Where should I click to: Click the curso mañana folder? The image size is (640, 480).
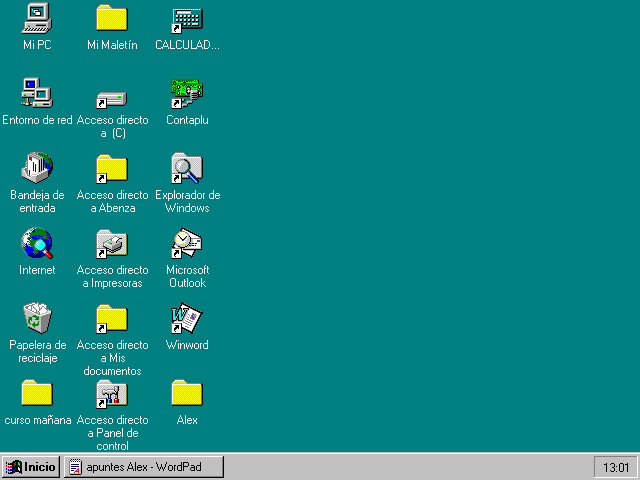(x=37, y=393)
